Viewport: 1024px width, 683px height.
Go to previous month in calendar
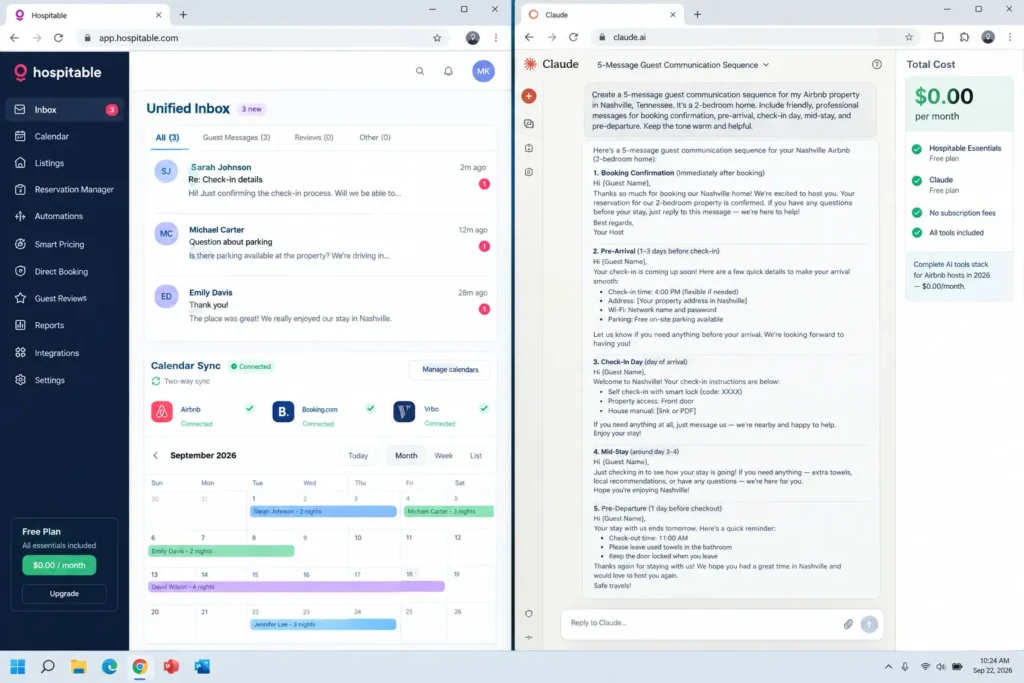coord(155,456)
